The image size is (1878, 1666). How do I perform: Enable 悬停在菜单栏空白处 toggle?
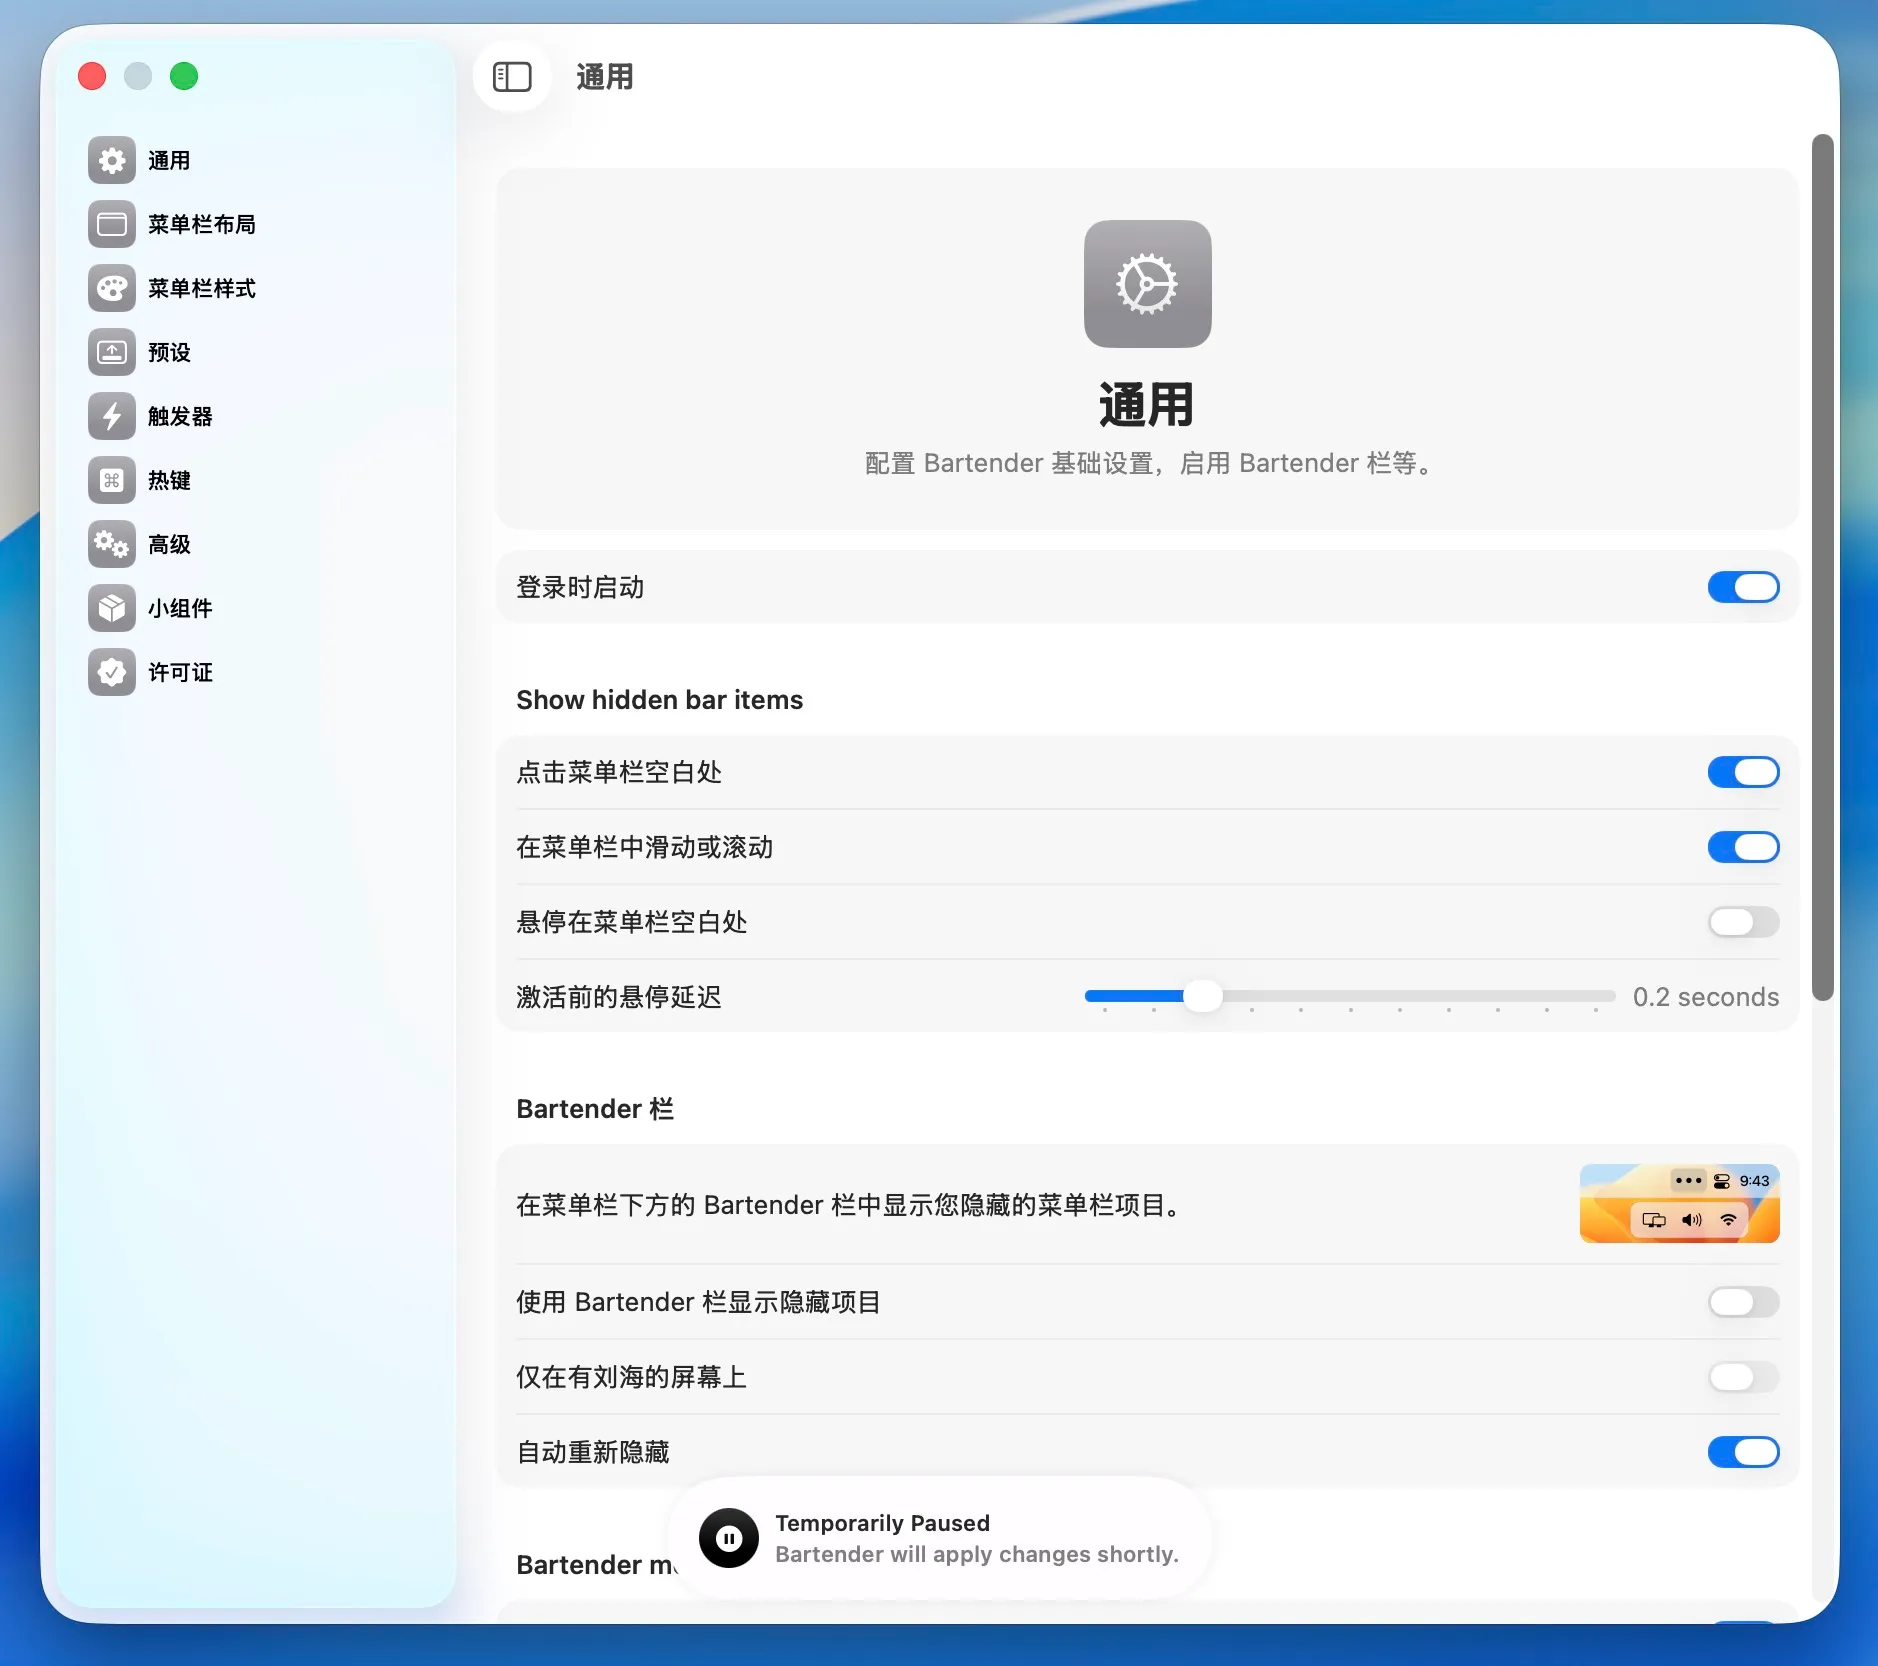coord(1743,922)
